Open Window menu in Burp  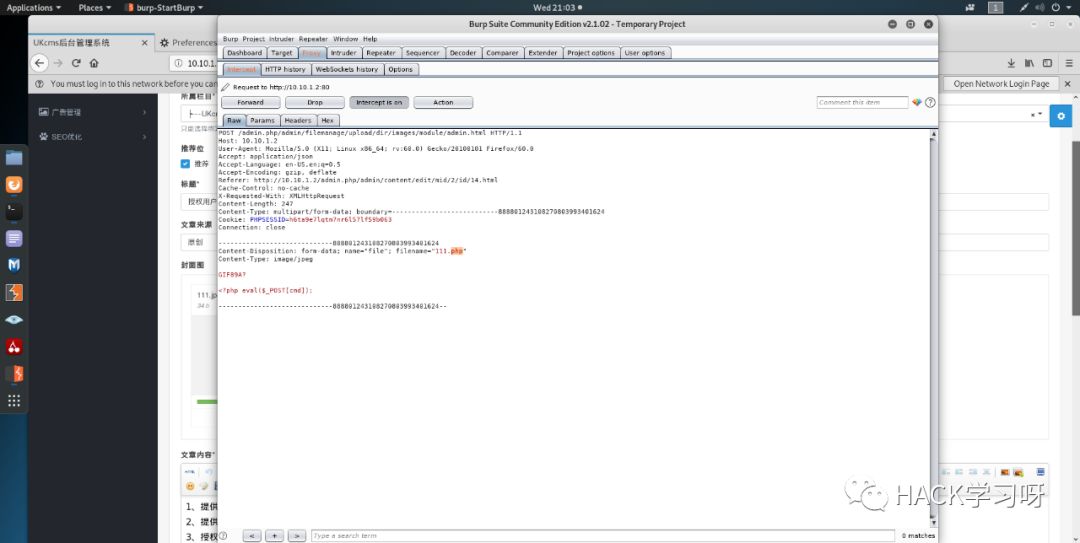346,39
